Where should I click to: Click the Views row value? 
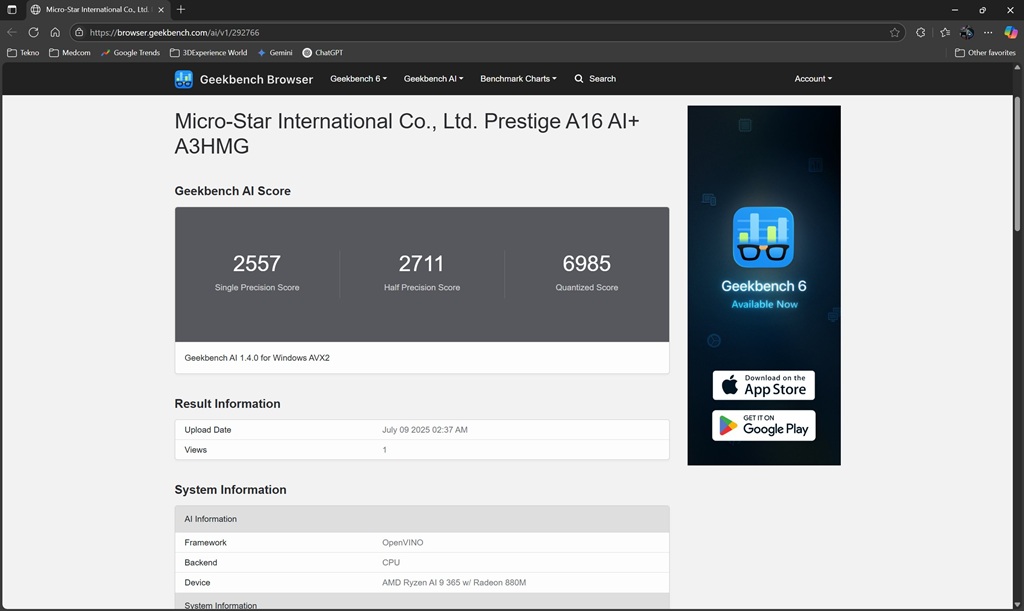point(385,450)
